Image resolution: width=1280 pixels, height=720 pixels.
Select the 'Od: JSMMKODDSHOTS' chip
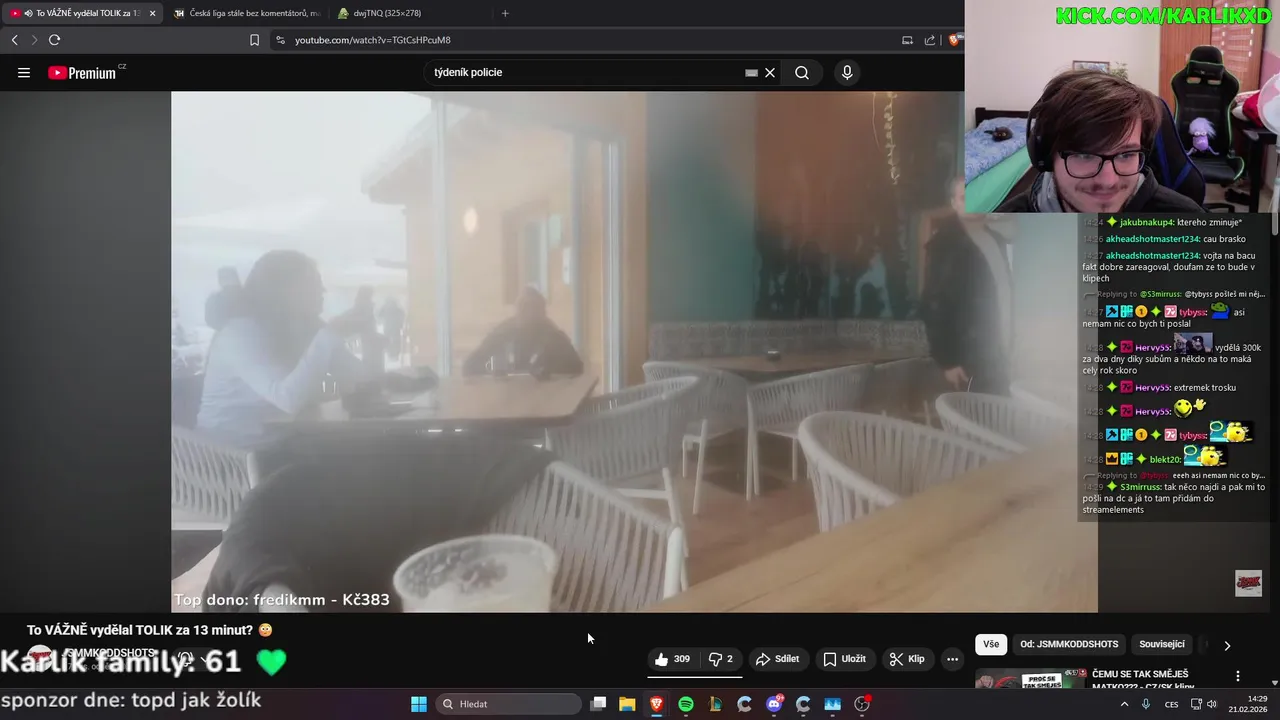(x=1069, y=644)
